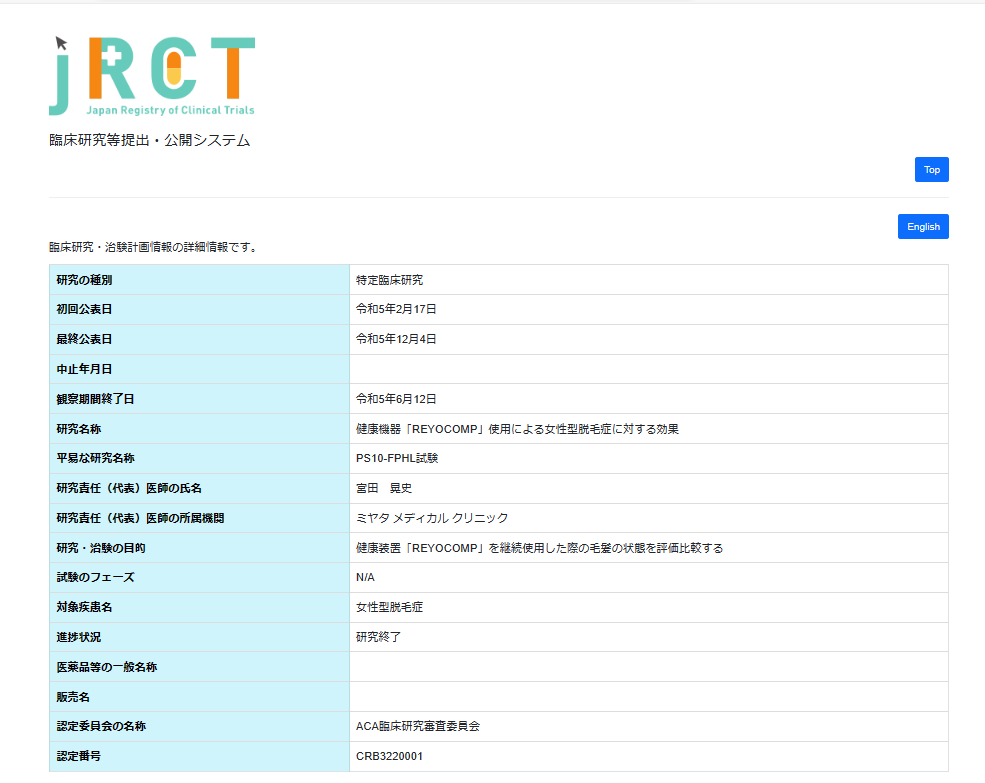Select the intro sentence 臨床研究・治験計画情報の詳細情報です。
985x783 pixels.
(155, 247)
